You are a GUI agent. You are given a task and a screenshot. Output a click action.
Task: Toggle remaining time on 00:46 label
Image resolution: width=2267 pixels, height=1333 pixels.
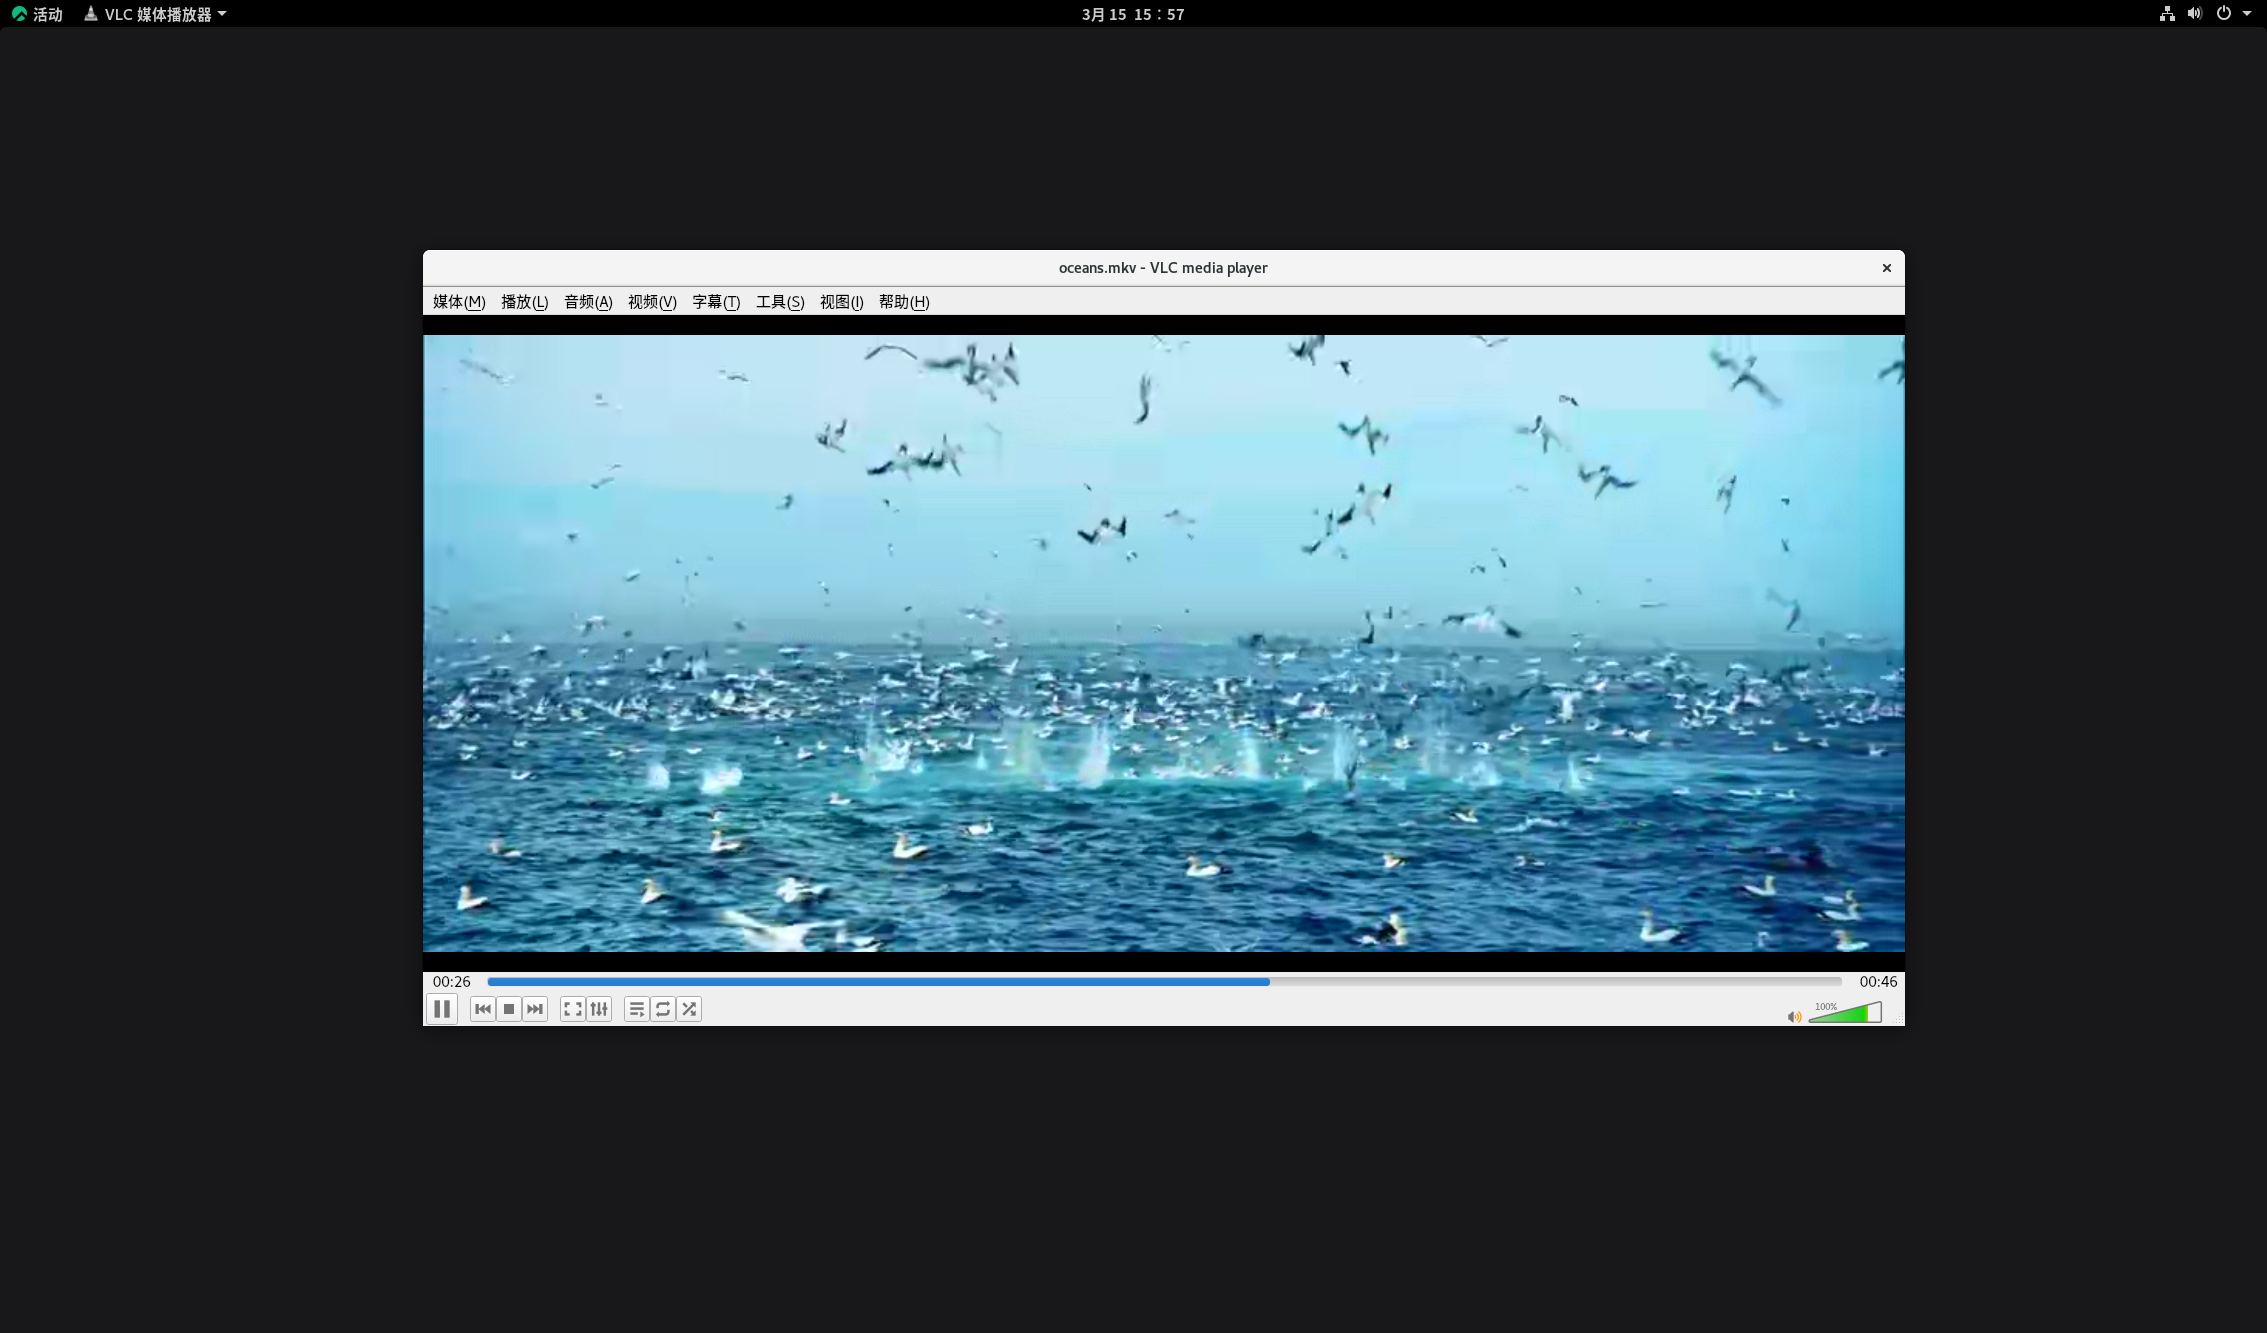pyautogui.click(x=1877, y=982)
